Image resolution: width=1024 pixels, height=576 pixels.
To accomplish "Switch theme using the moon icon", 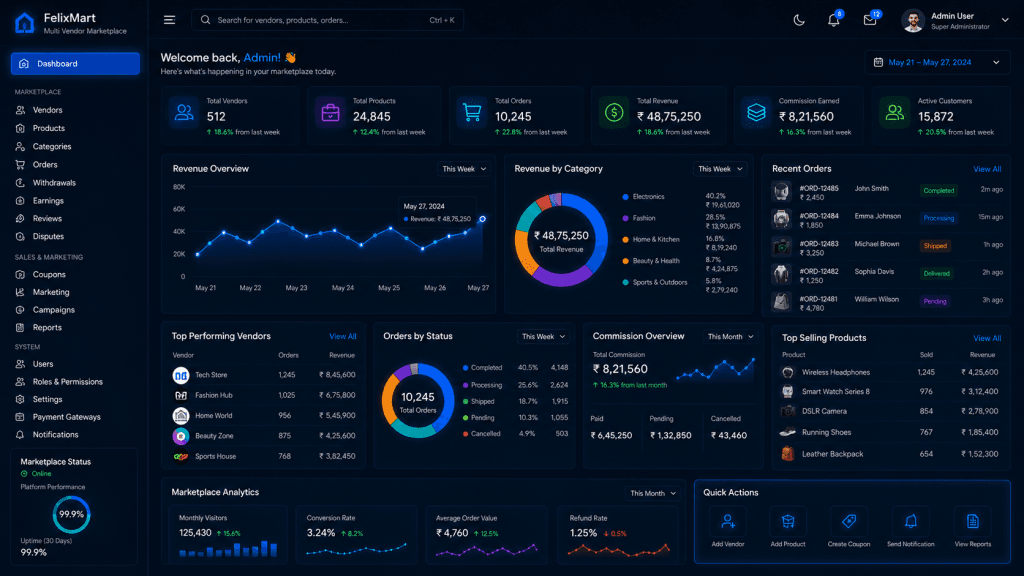I will click(799, 20).
